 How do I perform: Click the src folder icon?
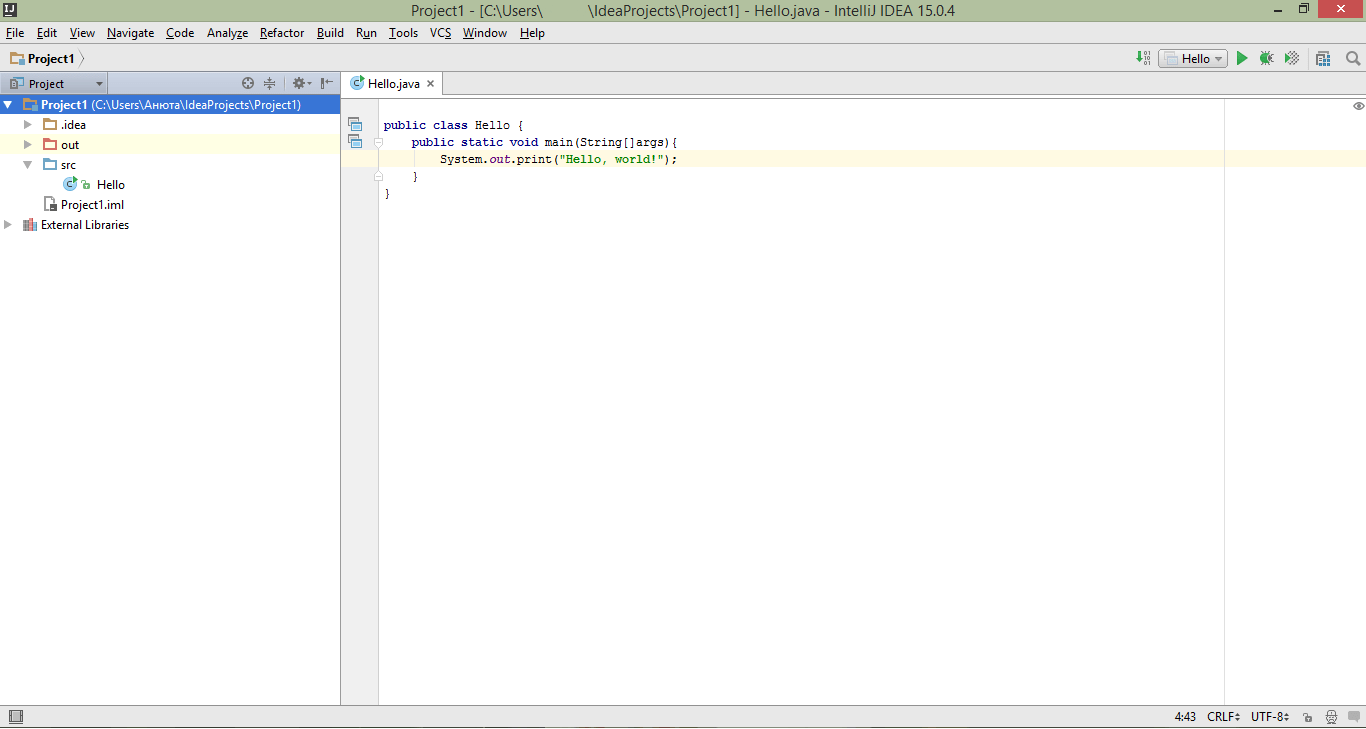[x=50, y=164]
